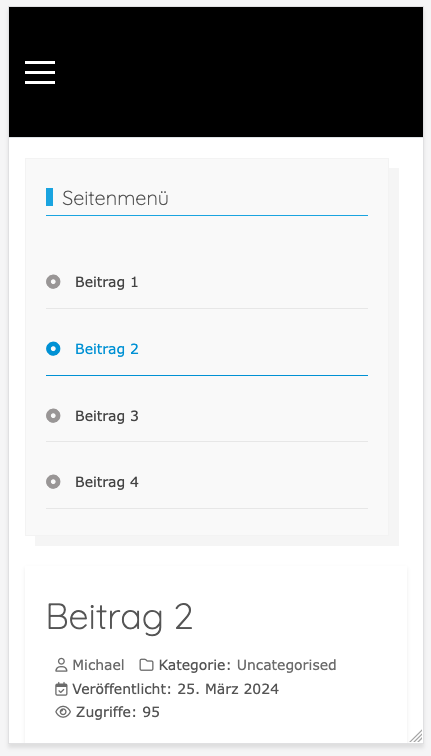The width and height of the screenshot is (431, 756).
Task: Click the bullet icon next to Beitrag 4
Action: click(53, 482)
